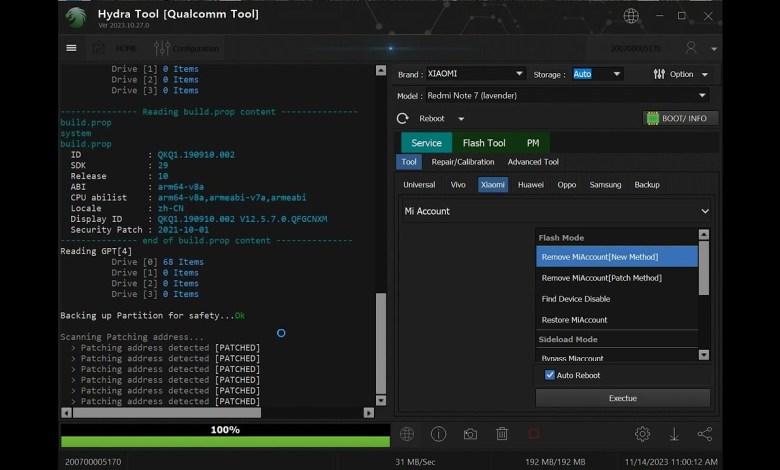Clear the log with the trash icon

pos(502,434)
